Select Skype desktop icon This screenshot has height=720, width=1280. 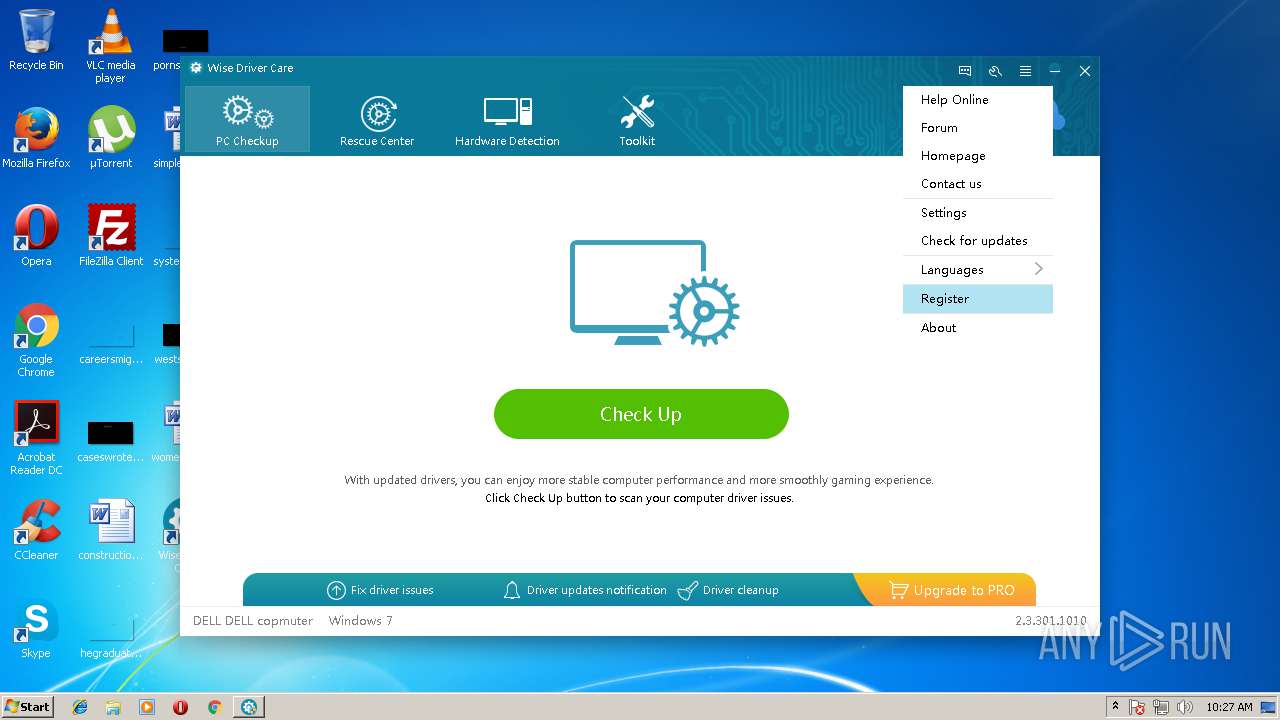[x=36, y=628]
